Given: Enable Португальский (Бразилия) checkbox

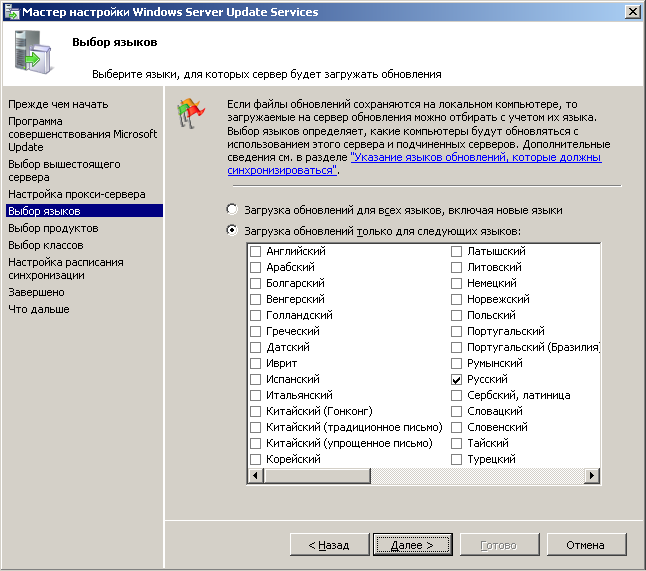Looking at the screenshot, I should tap(456, 347).
